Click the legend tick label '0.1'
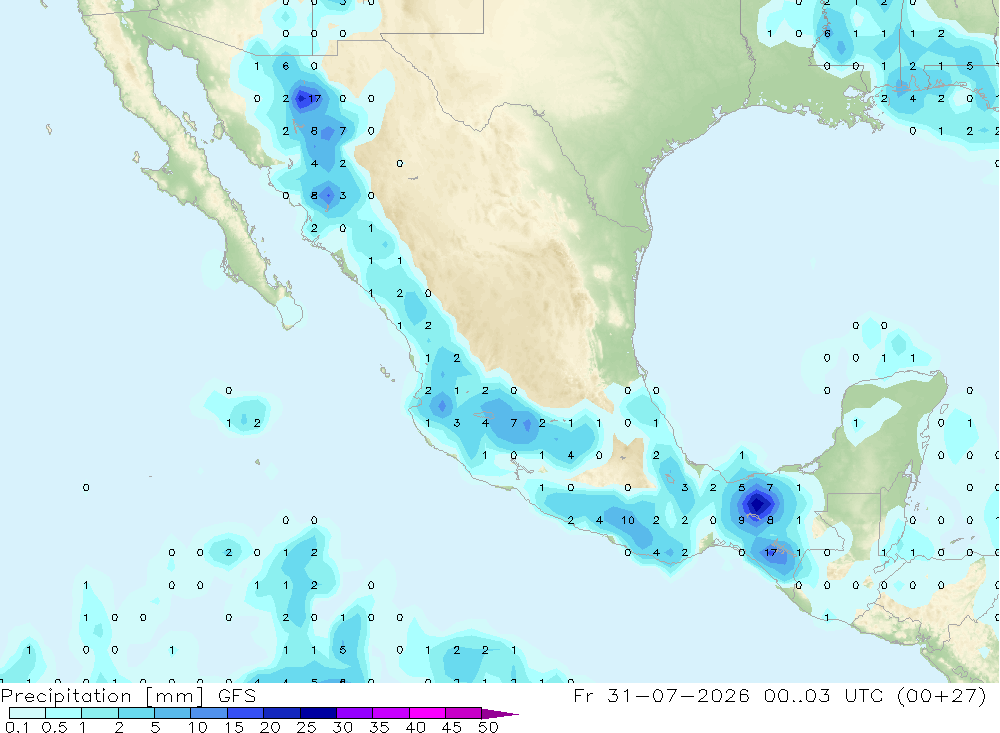The image size is (1000, 733). click(x=17, y=727)
